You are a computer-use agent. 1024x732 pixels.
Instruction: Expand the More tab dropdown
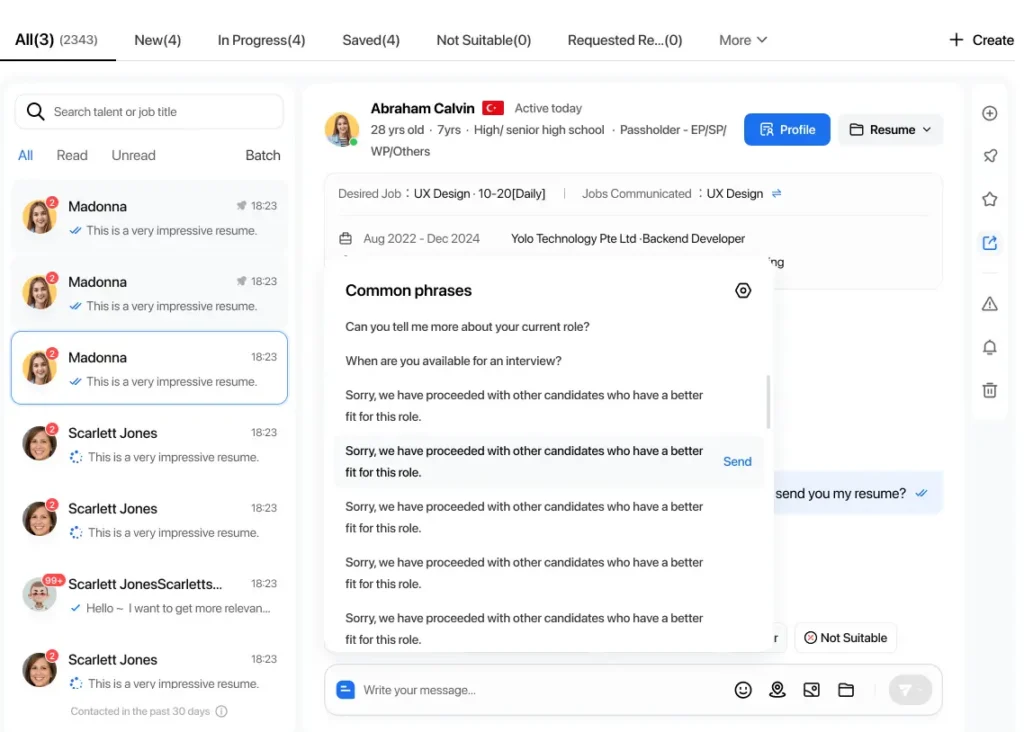(x=743, y=40)
